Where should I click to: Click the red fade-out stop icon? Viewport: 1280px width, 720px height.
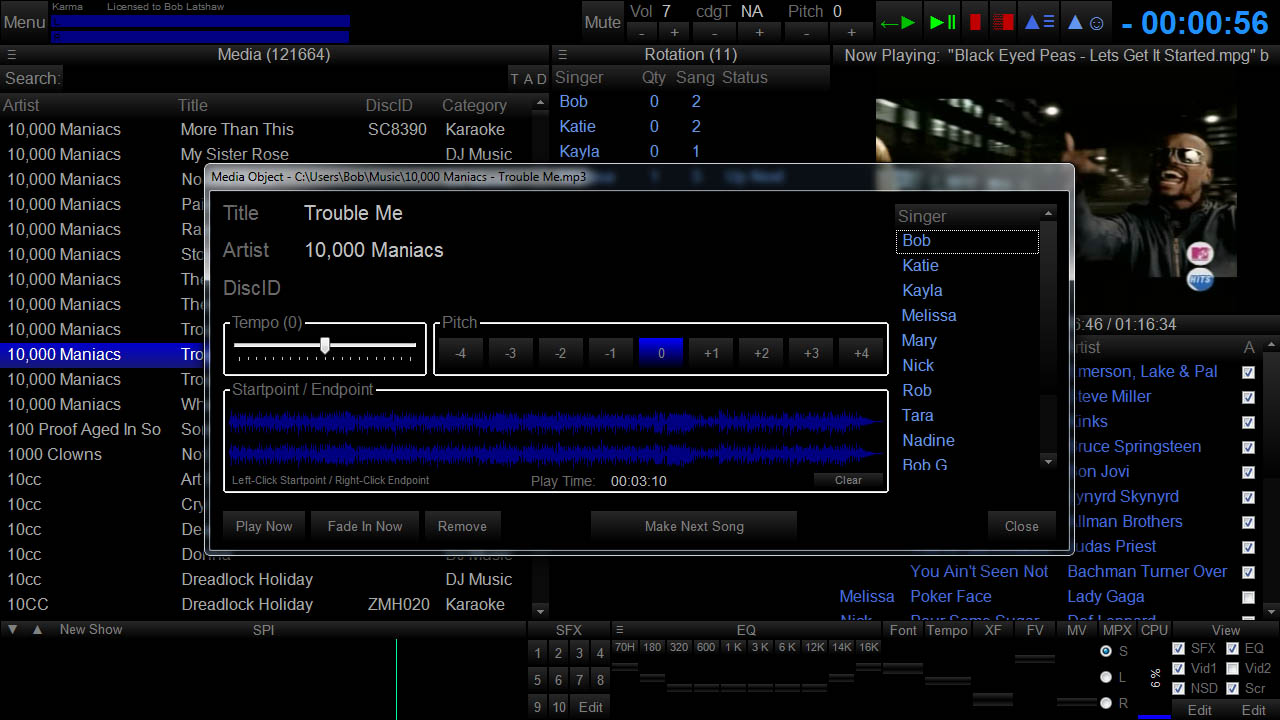[x=1003, y=22]
